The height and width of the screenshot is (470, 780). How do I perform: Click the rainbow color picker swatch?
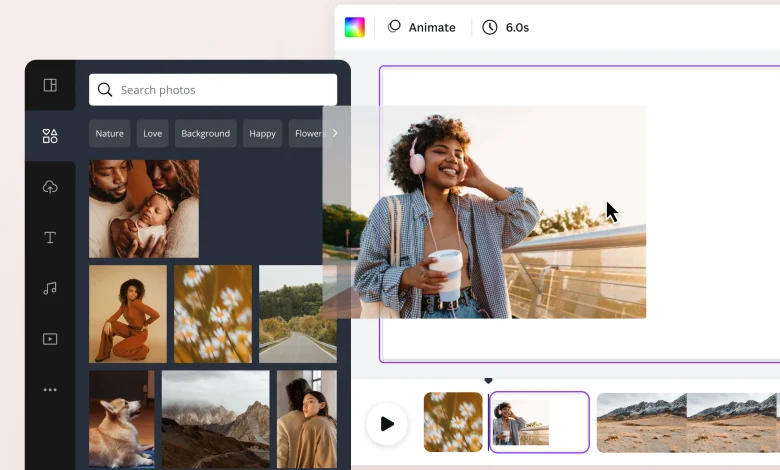pos(355,27)
